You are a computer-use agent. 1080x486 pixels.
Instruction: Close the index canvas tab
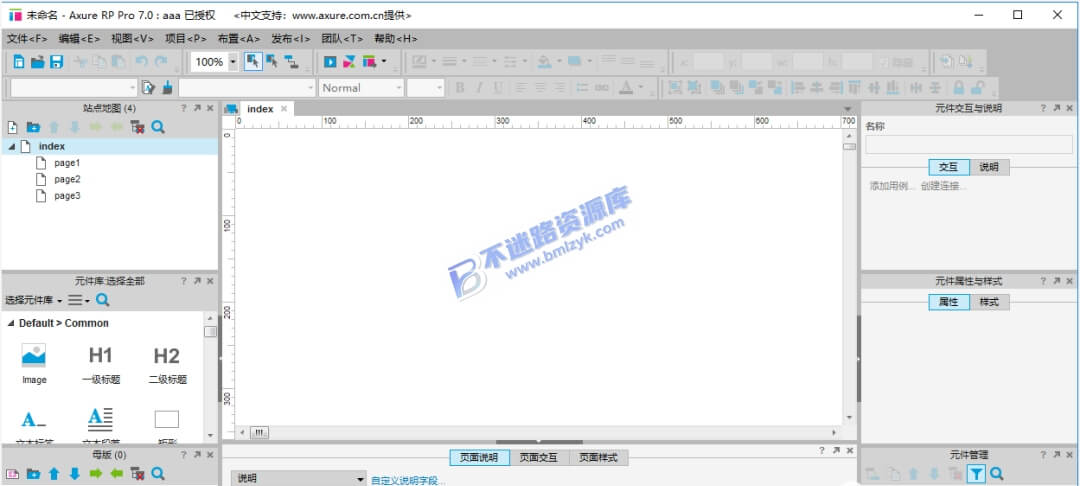tap(283, 109)
